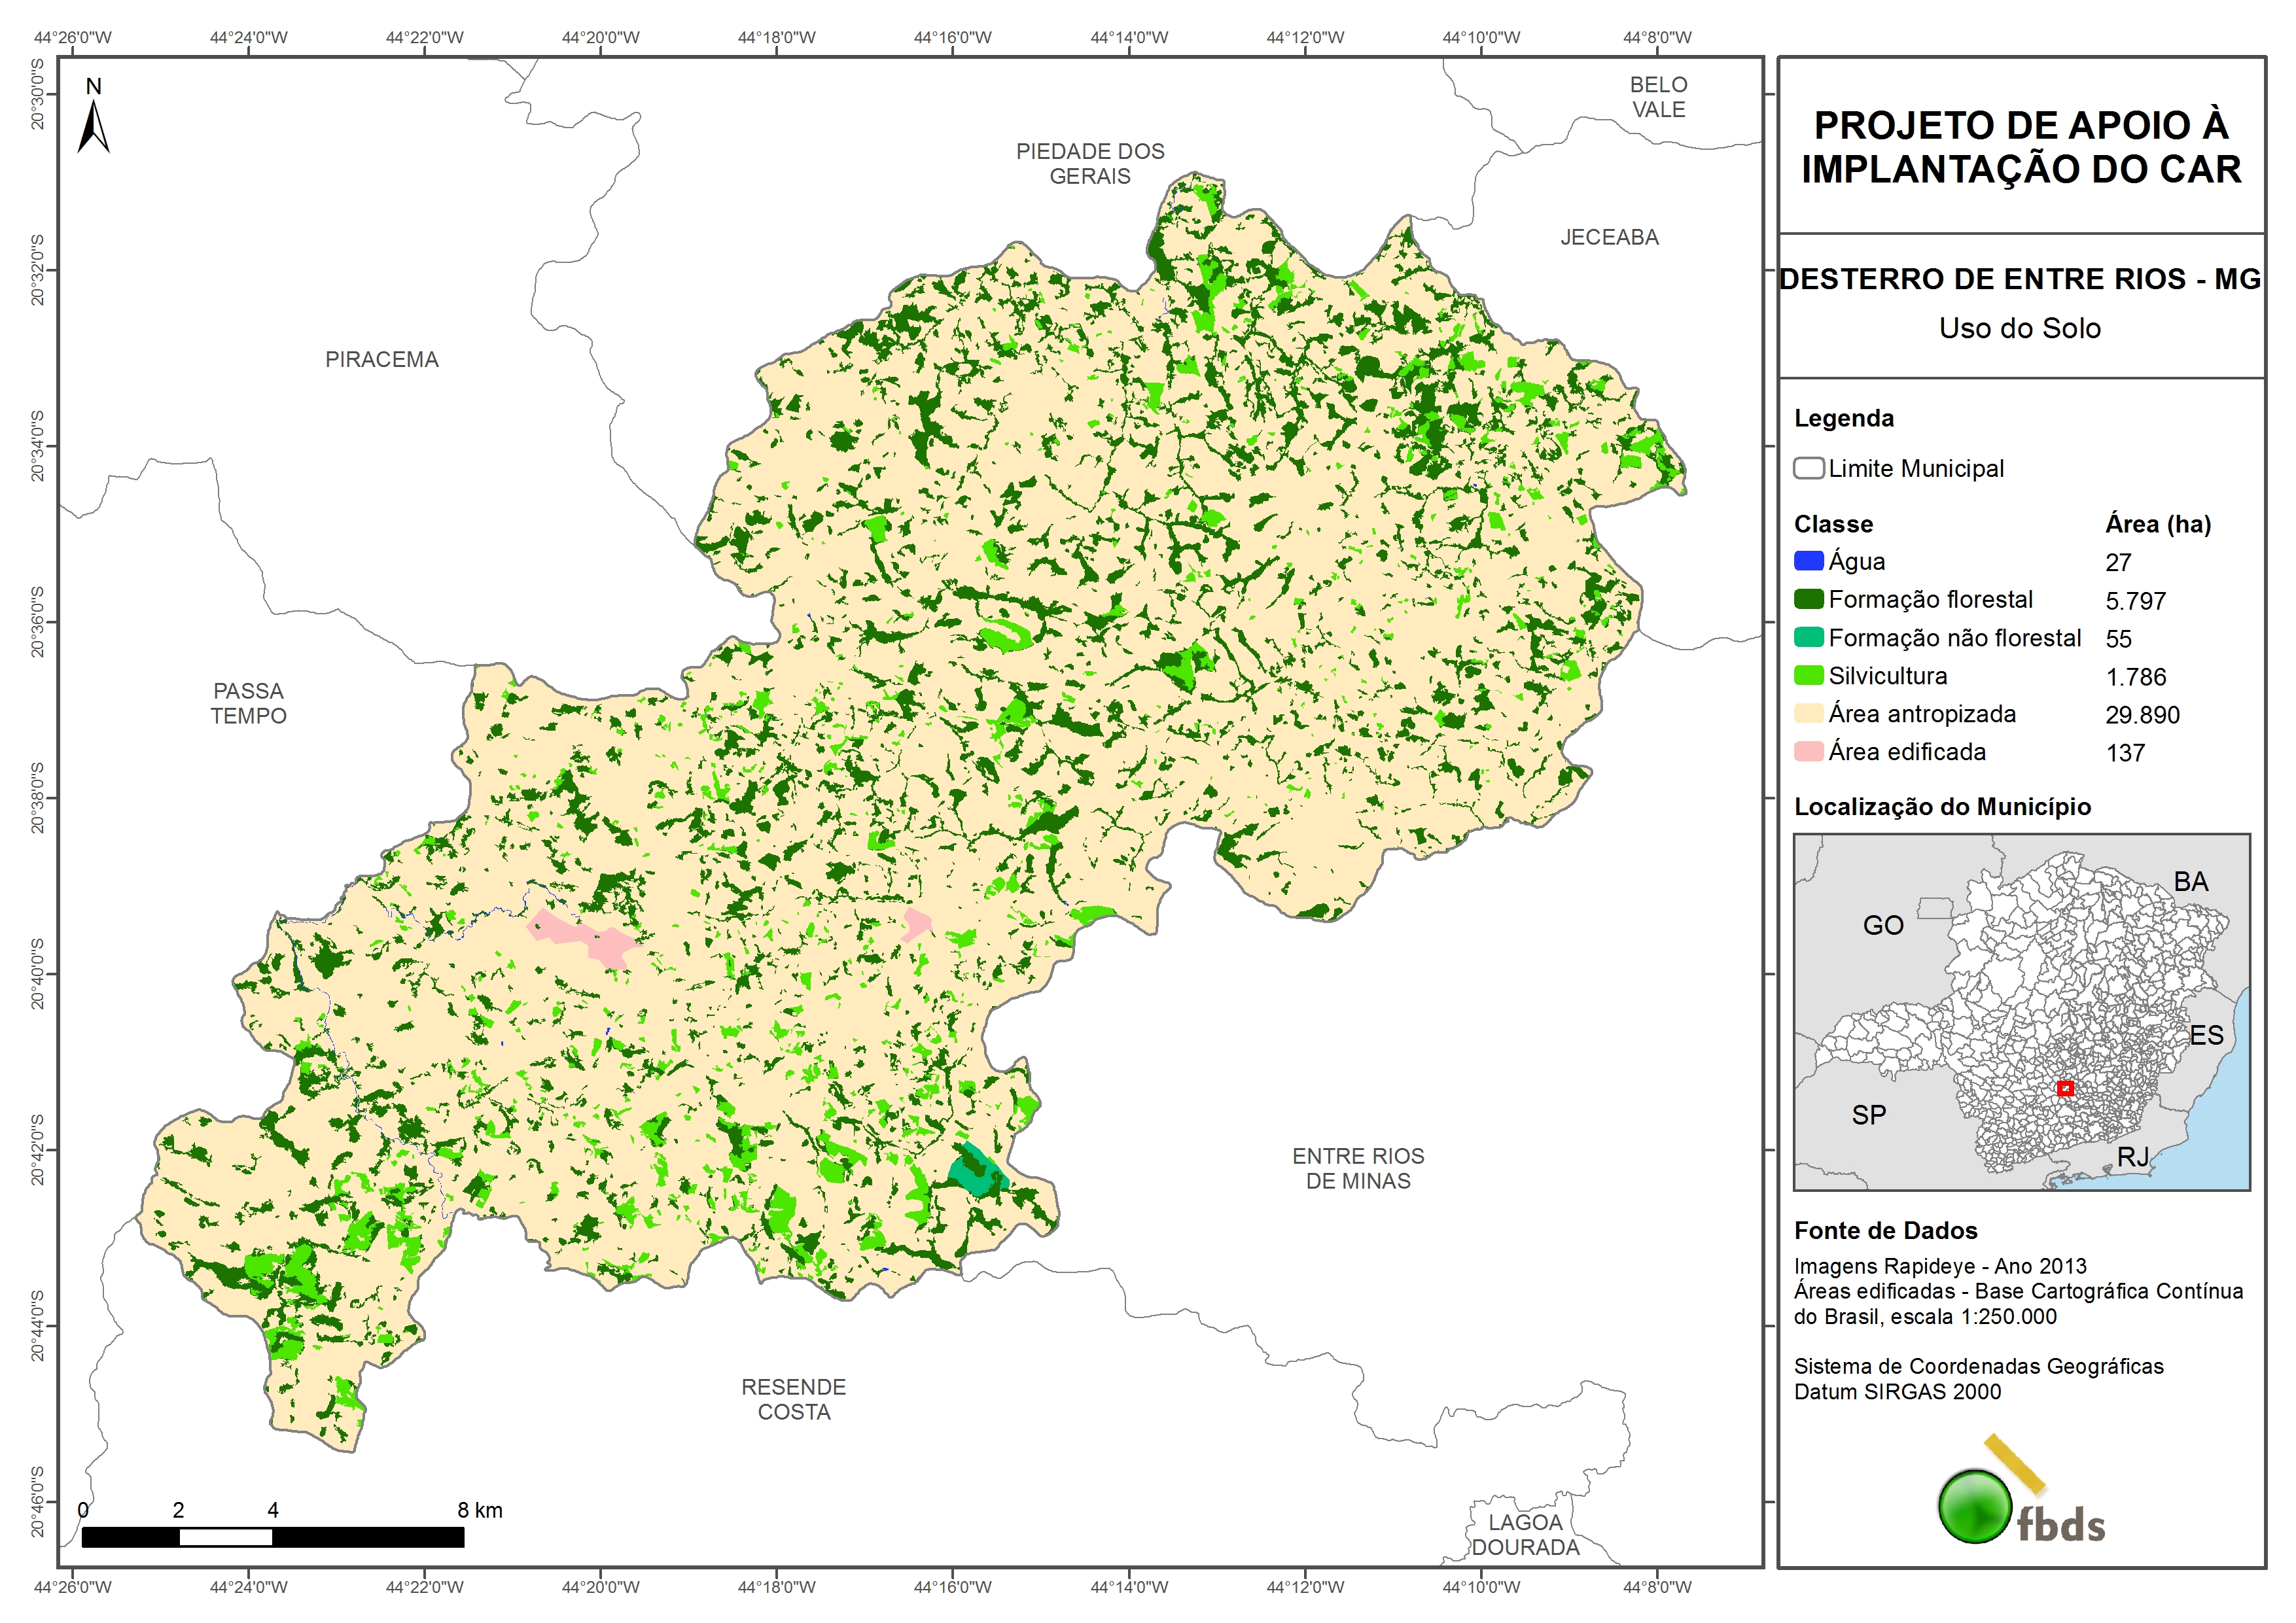2296x1623 pixels.
Task: Click the dark green Formação florestal swatch
Action: (x=1808, y=599)
